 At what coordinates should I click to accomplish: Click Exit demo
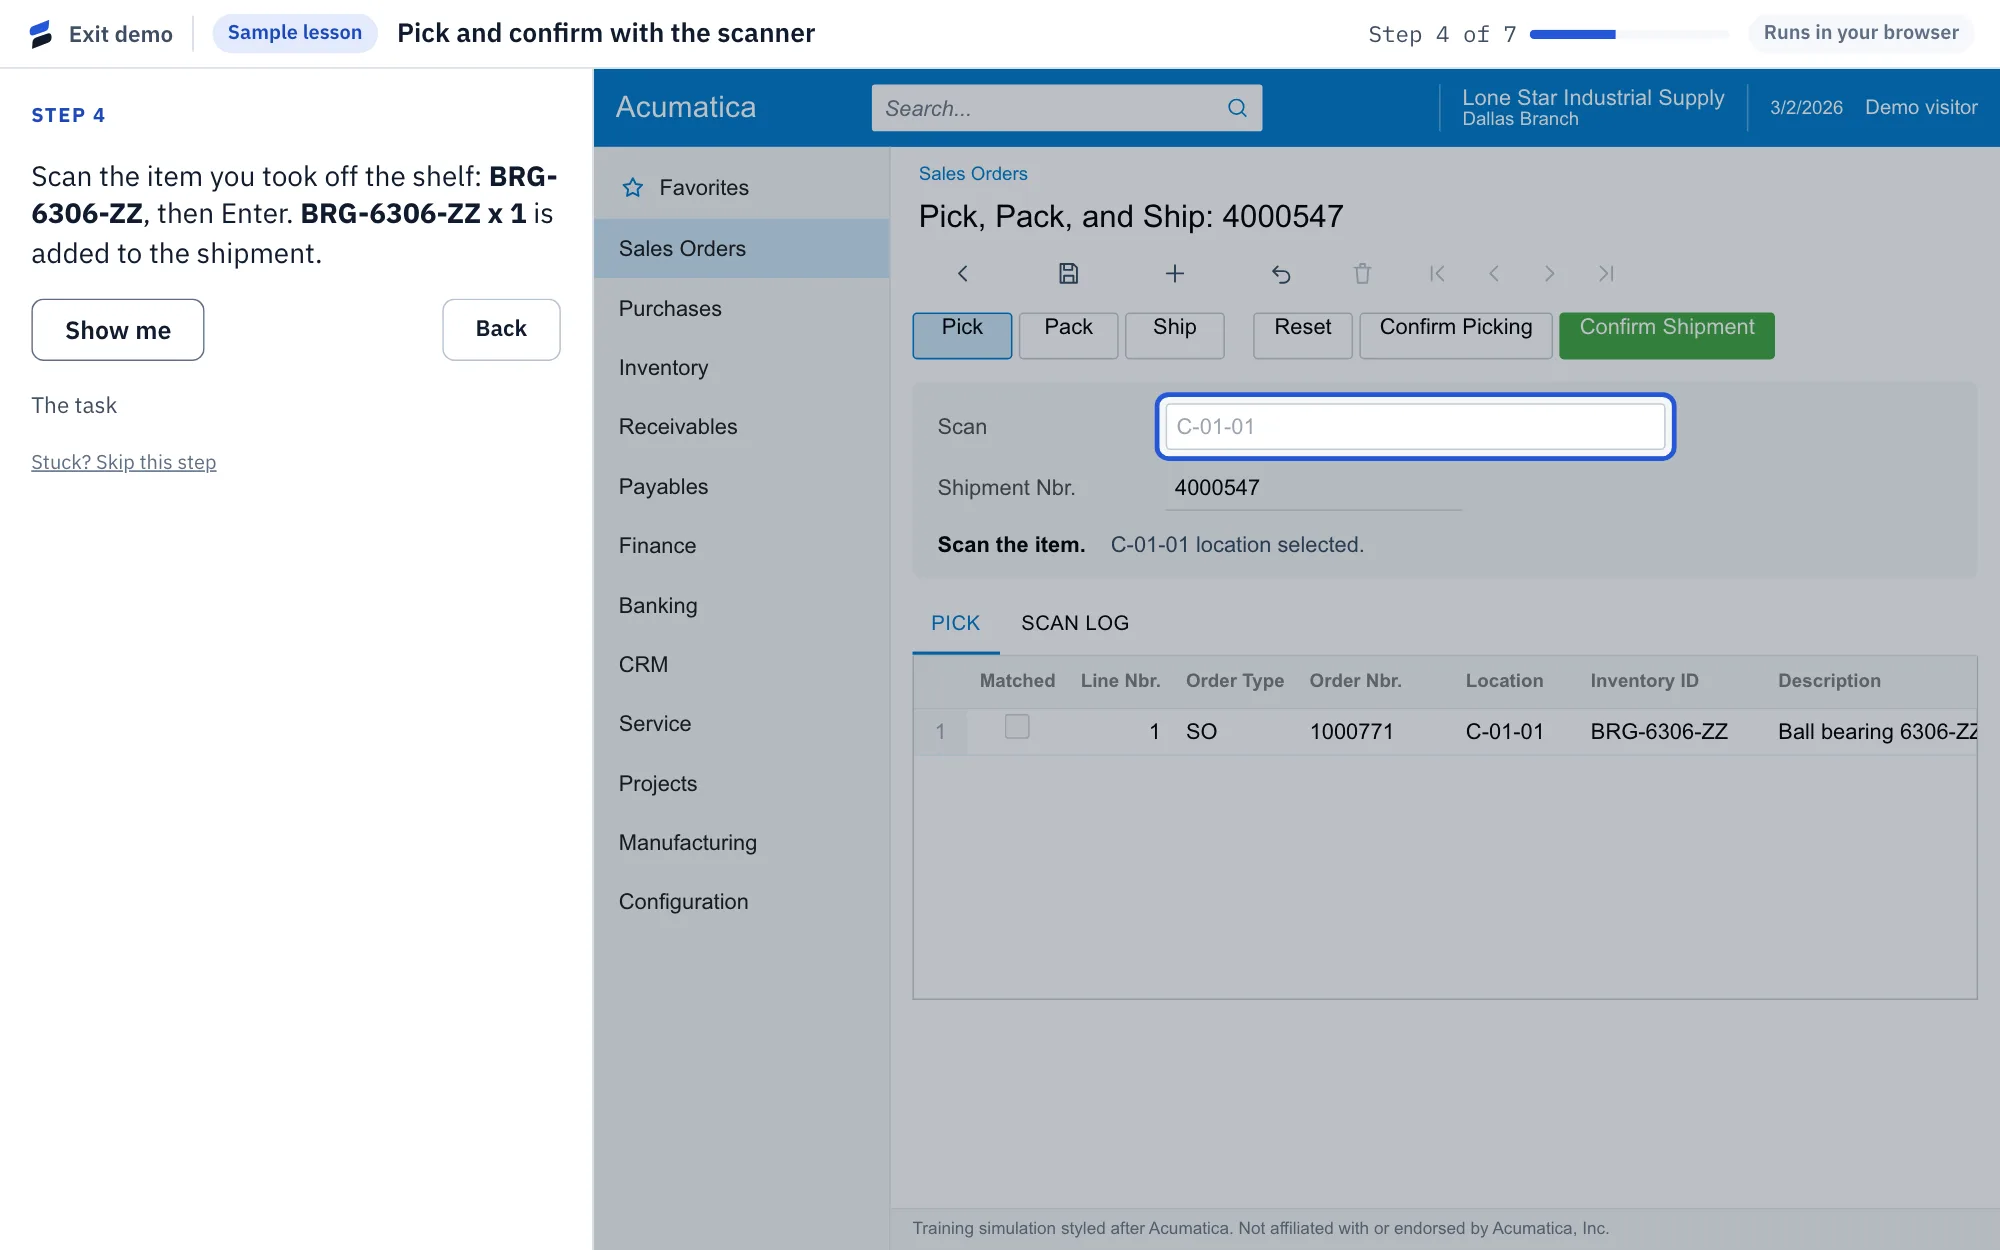(121, 34)
